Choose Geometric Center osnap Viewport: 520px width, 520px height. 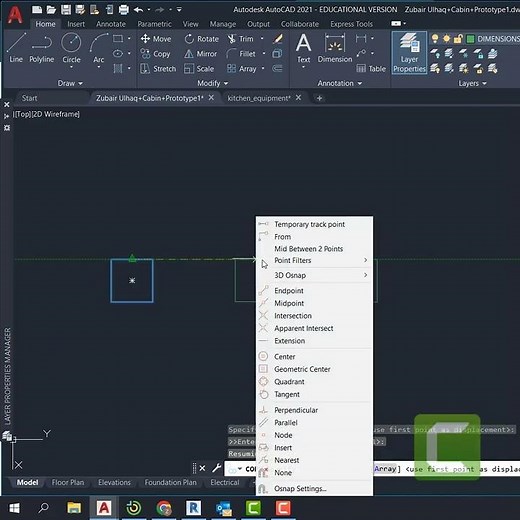[x=314, y=369]
